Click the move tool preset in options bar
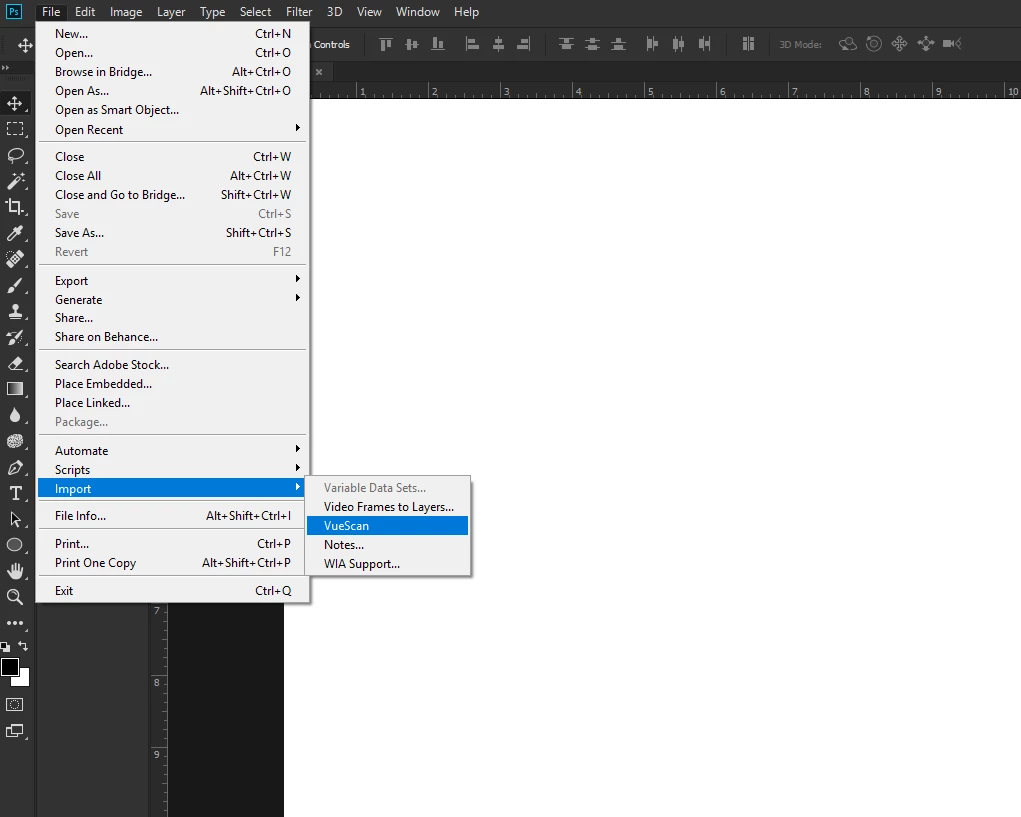The image size is (1021, 817). click(x=25, y=45)
